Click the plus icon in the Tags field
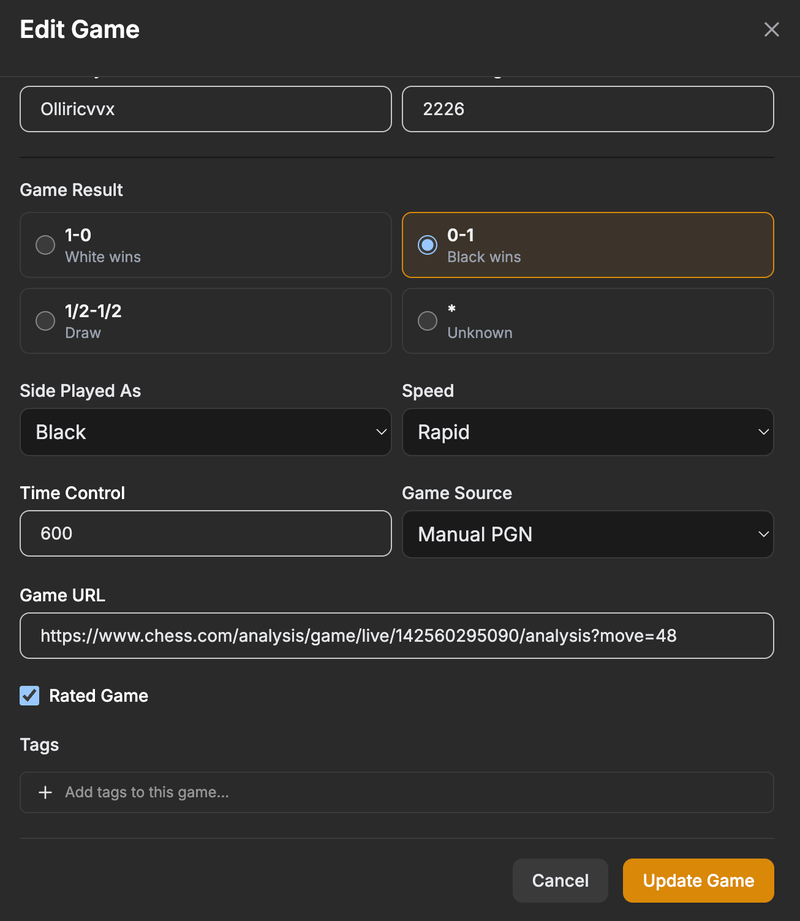This screenshot has width=800, height=921. point(45,792)
